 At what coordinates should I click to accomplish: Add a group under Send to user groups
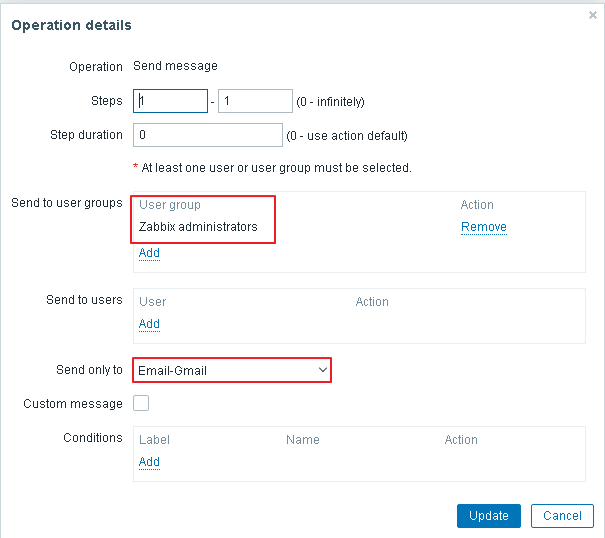(x=149, y=253)
